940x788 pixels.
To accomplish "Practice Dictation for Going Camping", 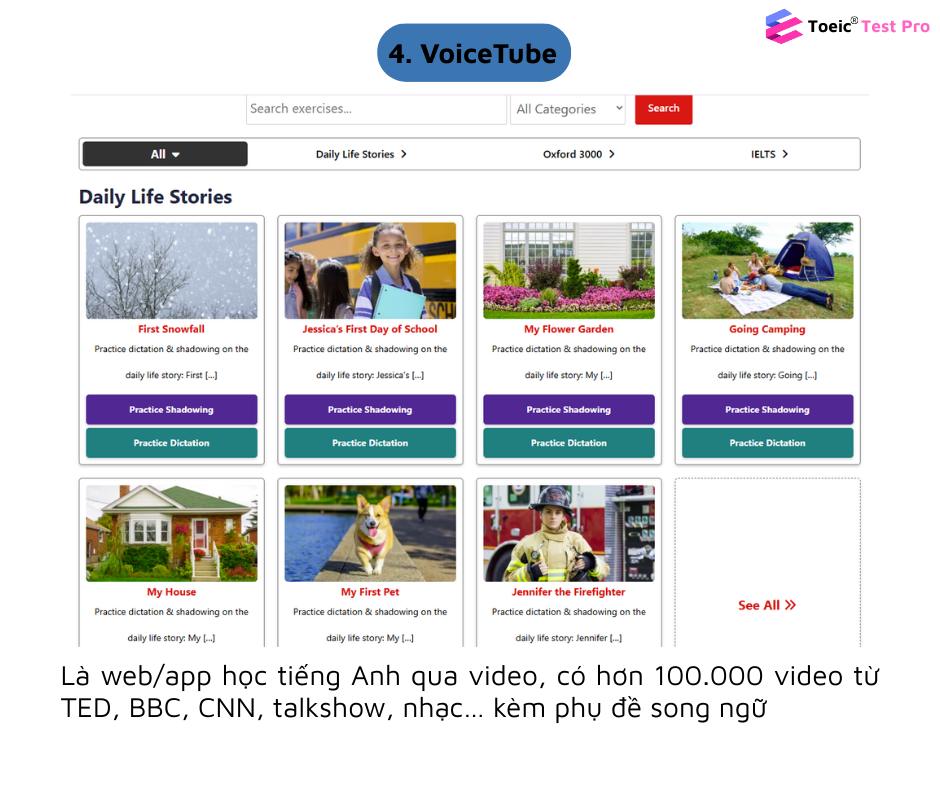I will tap(767, 443).
